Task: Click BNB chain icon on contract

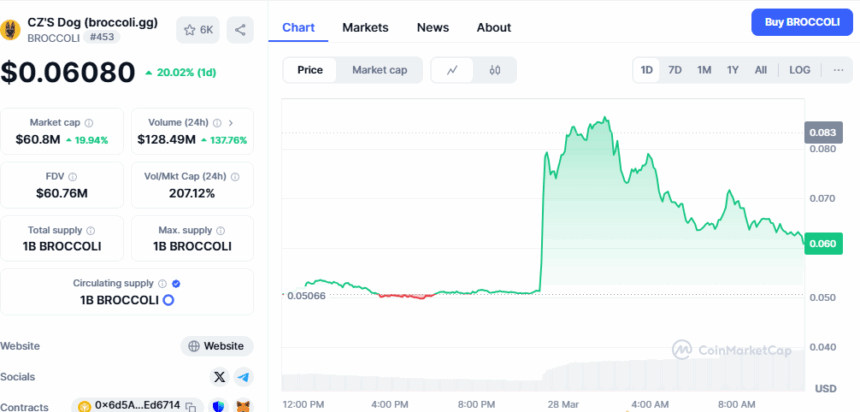Action: pyautogui.click(x=84, y=407)
